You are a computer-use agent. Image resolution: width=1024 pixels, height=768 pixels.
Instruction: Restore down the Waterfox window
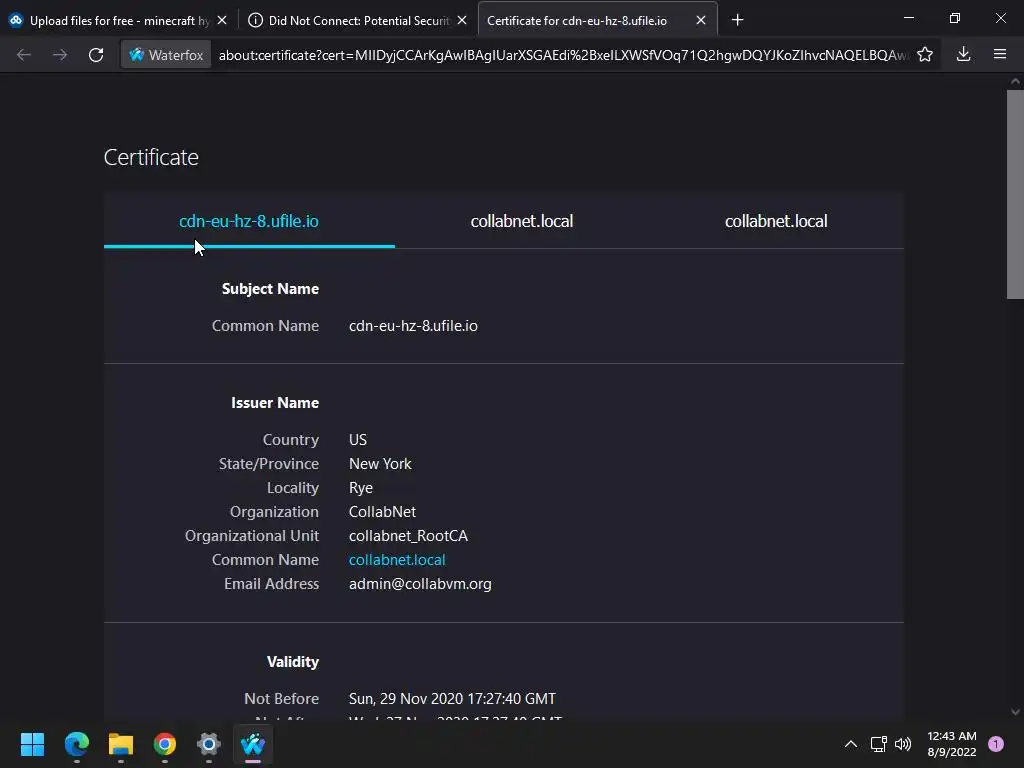tap(955, 19)
